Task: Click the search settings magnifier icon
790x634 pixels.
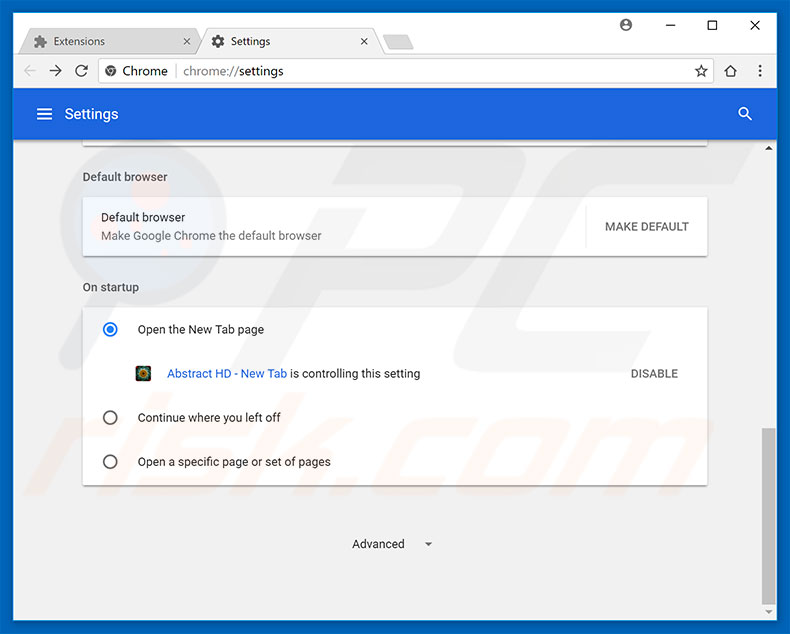Action: pyautogui.click(x=745, y=114)
